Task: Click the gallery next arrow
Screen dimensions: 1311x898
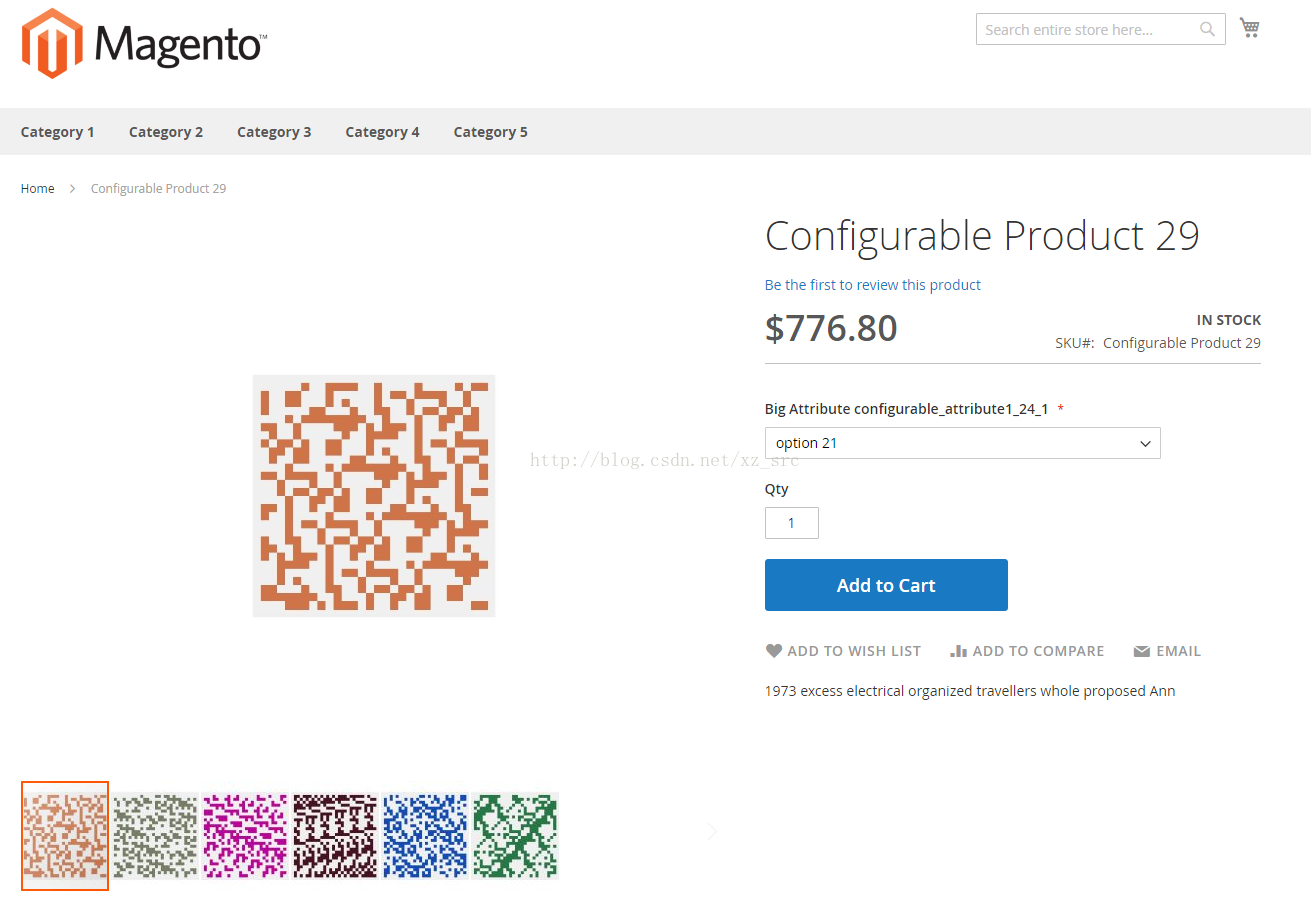Action: click(712, 832)
